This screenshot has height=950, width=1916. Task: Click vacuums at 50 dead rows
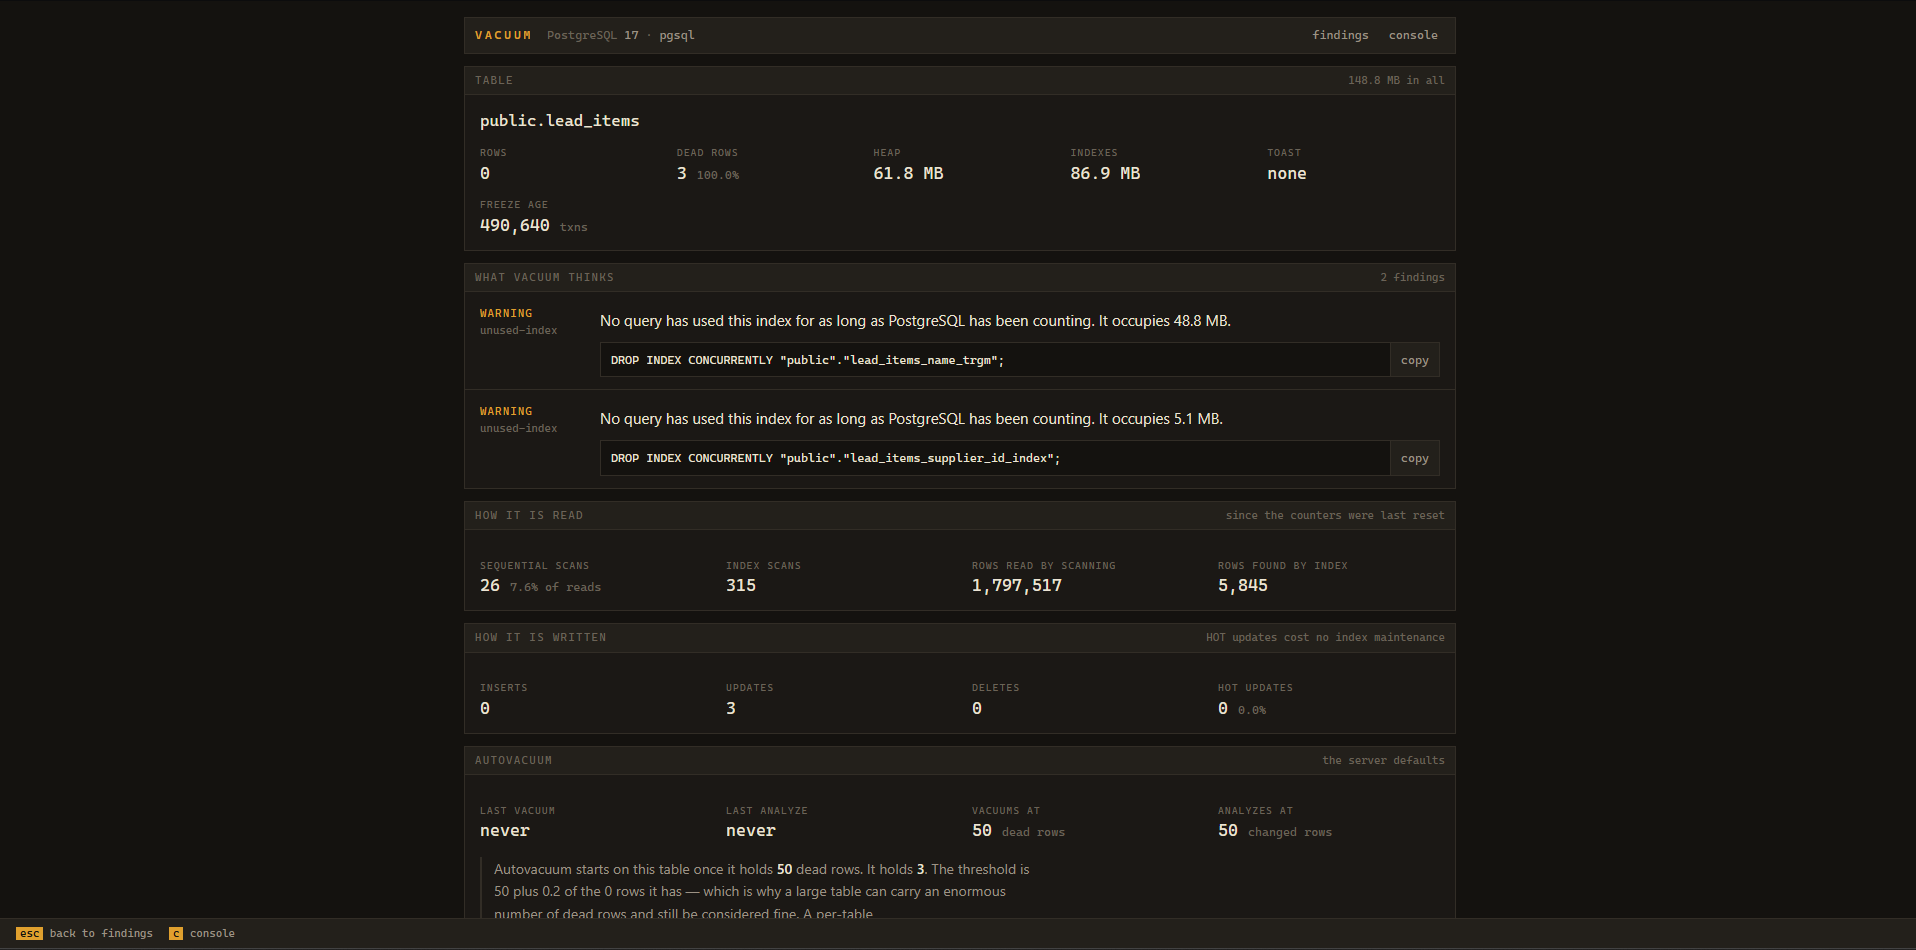(x=1018, y=831)
